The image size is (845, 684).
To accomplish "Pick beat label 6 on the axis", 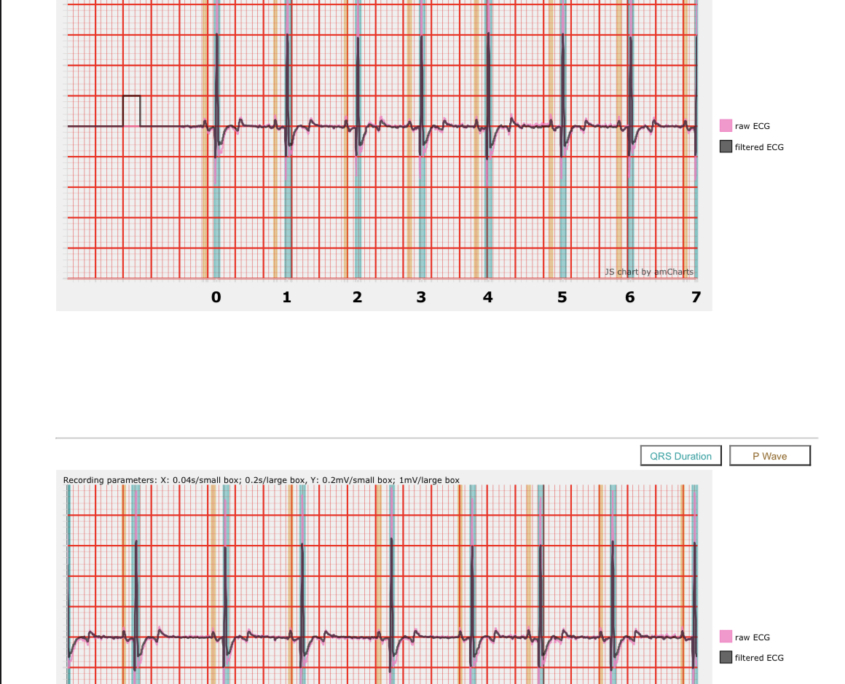I will [x=630, y=297].
